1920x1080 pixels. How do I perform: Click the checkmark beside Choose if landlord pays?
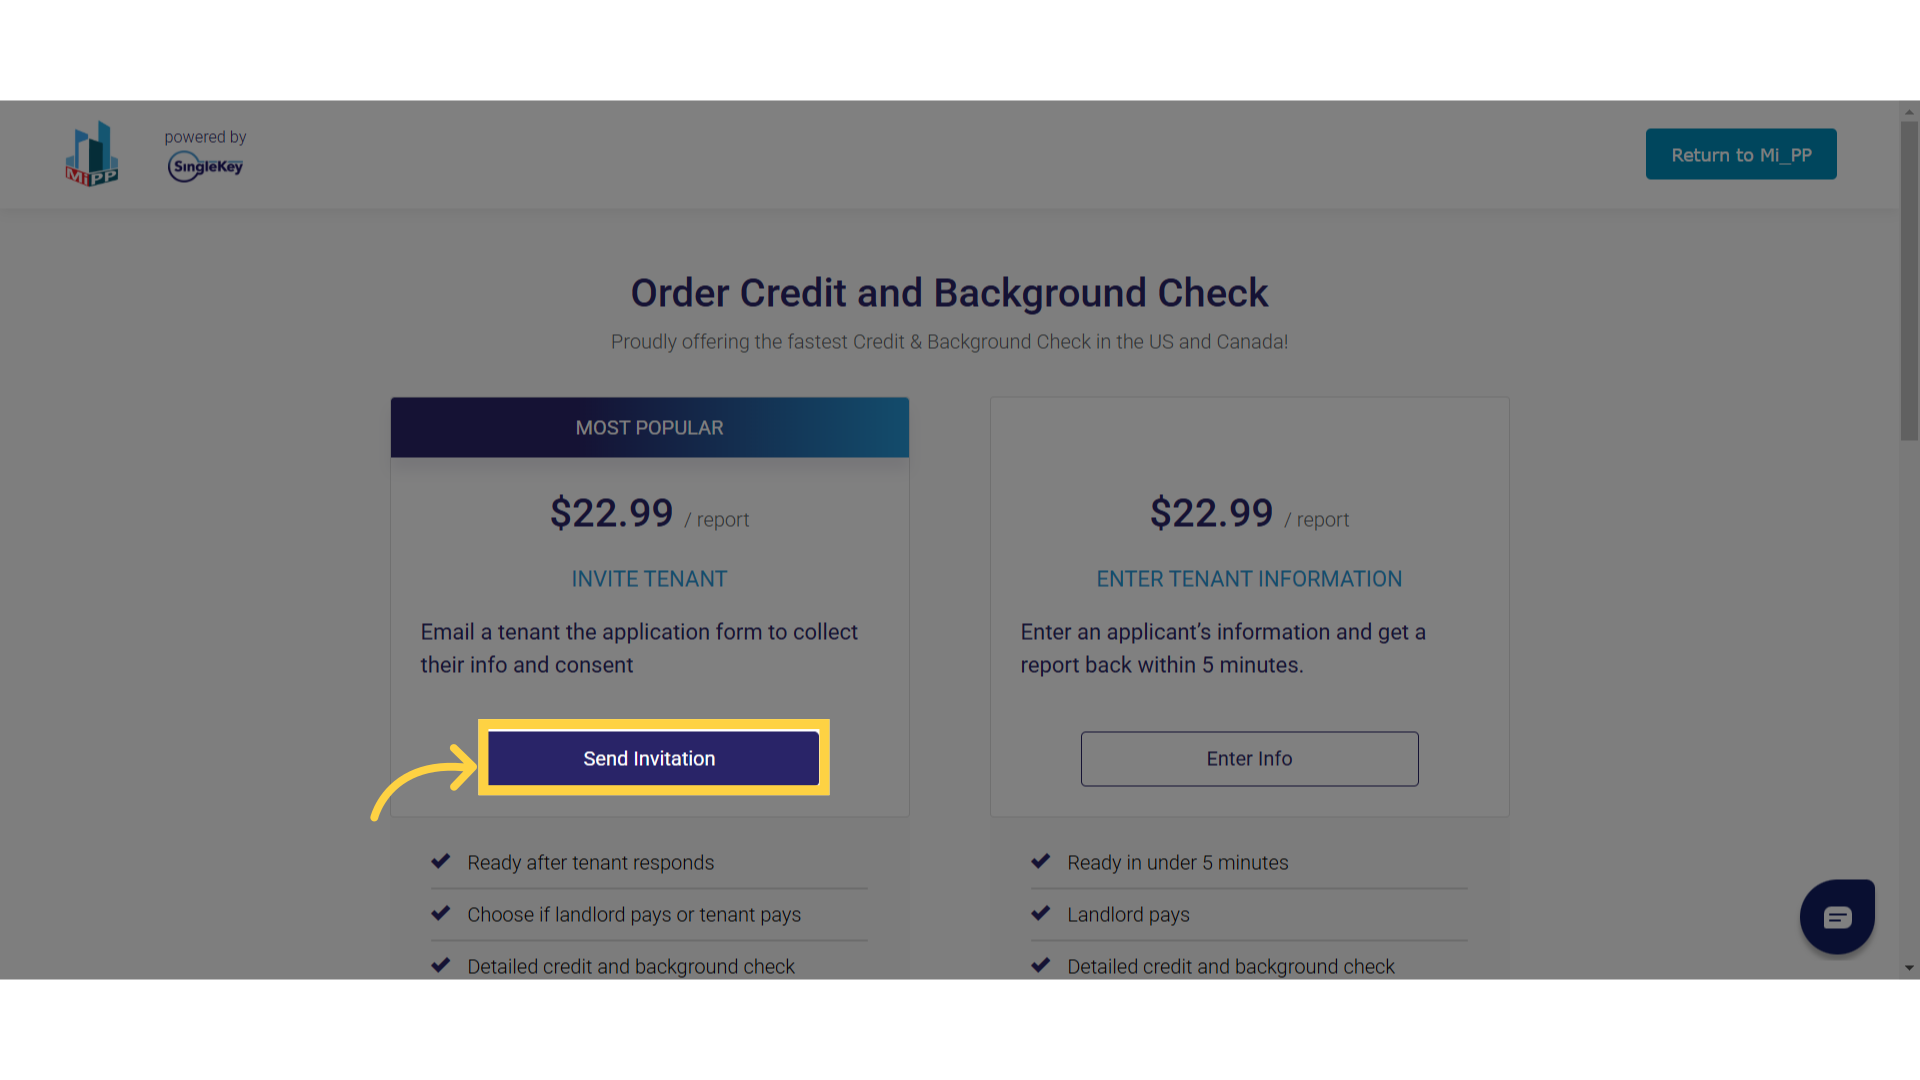pyautogui.click(x=440, y=913)
